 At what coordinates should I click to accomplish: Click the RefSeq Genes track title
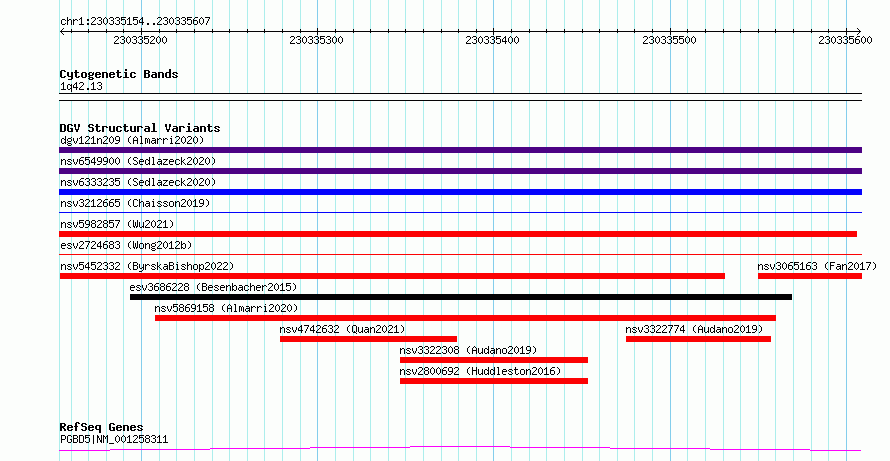[x=101, y=427]
